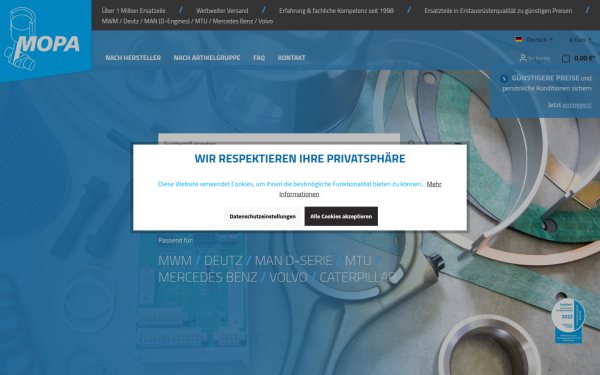This screenshot has height=375, width=600.
Task: Open the Euro currency dropdown
Action: pyautogui.click(x=580, y=39)
